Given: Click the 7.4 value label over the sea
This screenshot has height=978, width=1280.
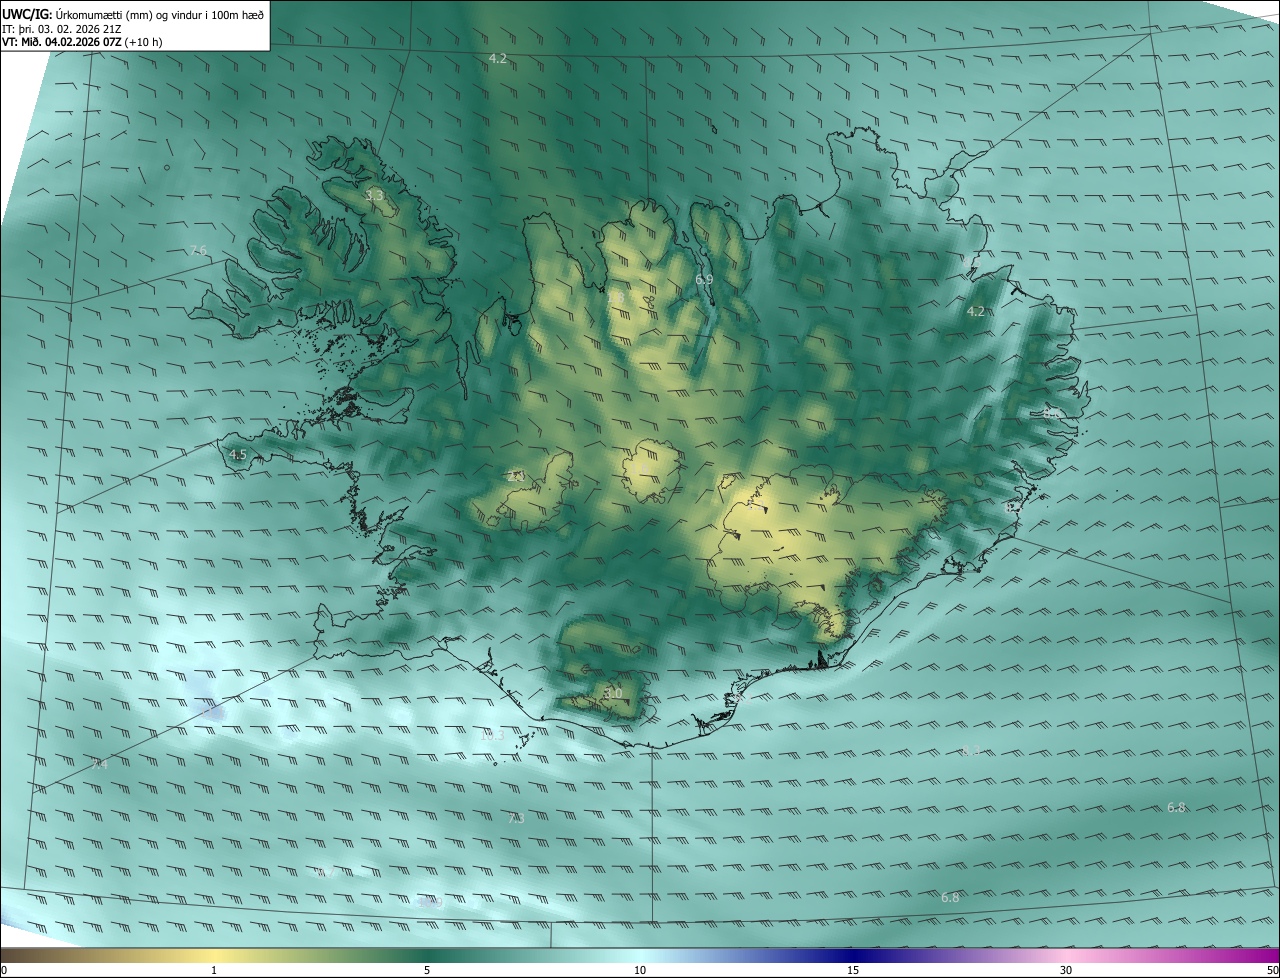Looking at the screenshot, I should (99, 765).
